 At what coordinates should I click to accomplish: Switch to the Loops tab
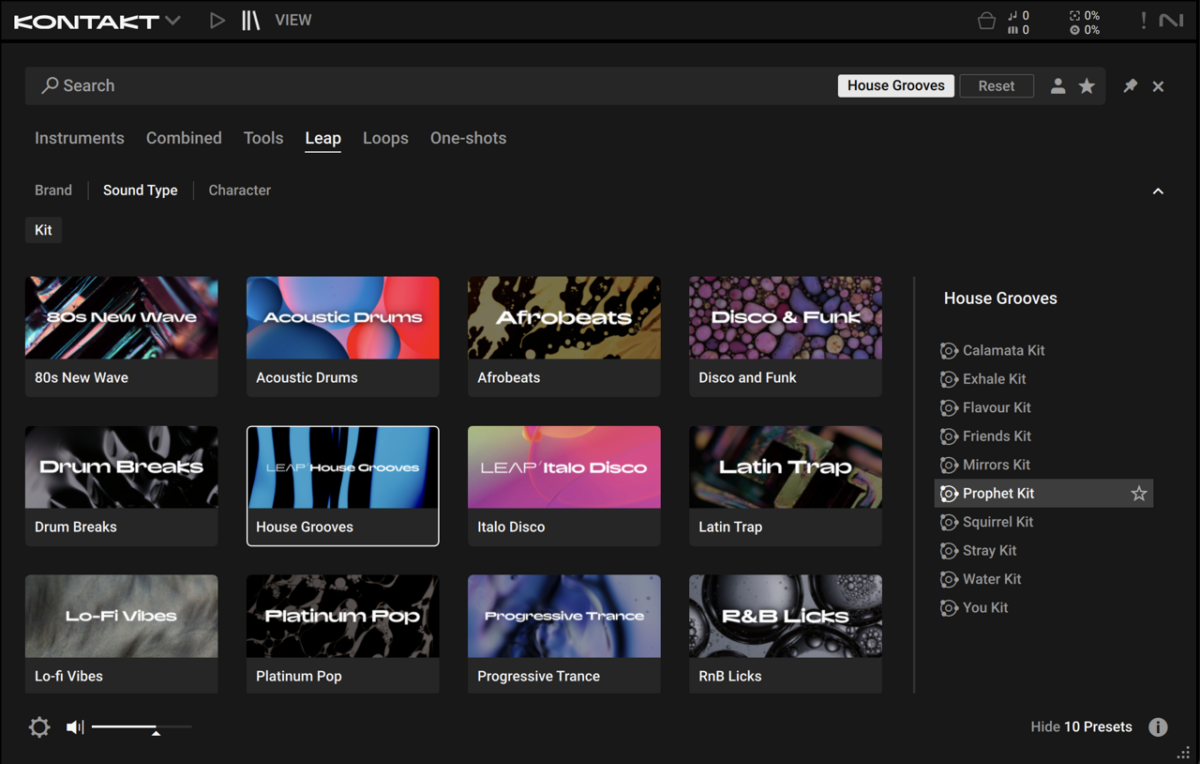click(385, 138)
